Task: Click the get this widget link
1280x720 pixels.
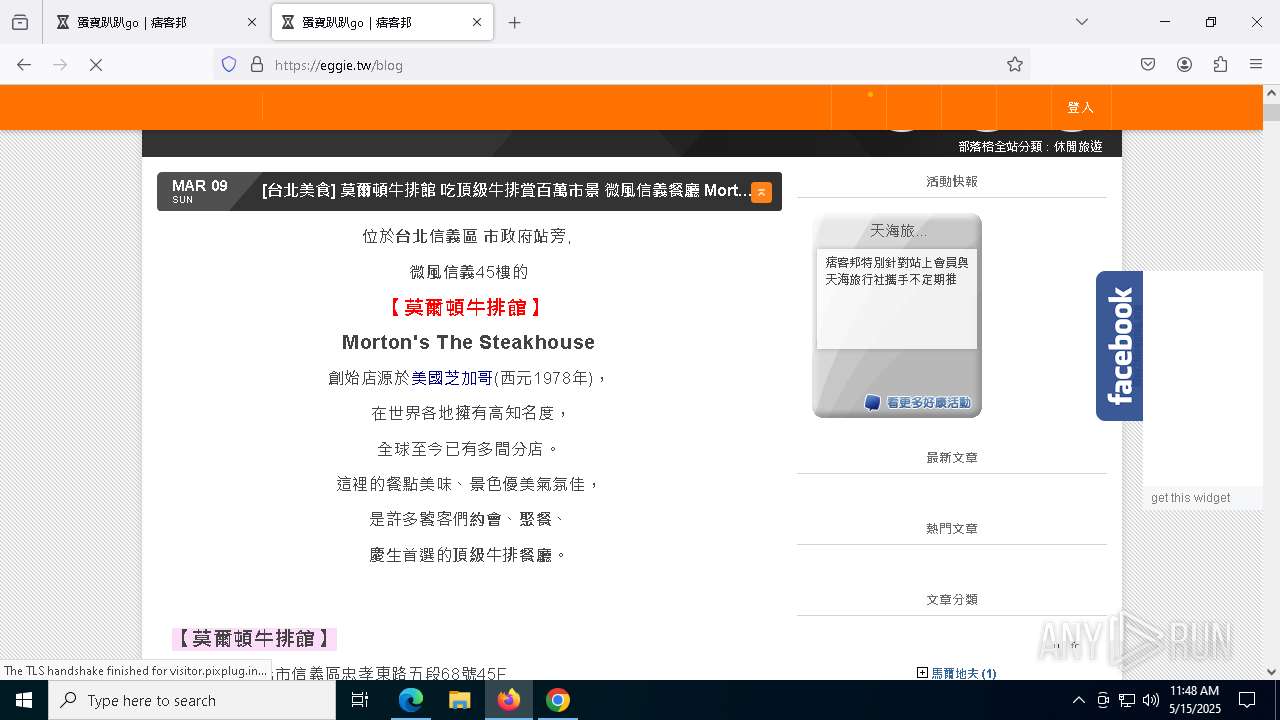Action: (x=1190, y=498)
